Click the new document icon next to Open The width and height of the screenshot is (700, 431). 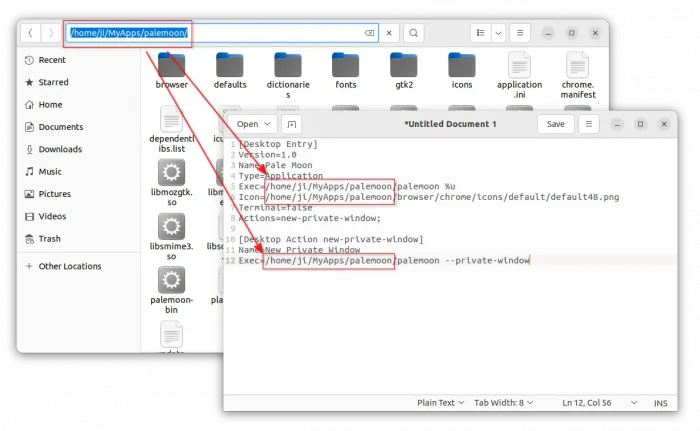(x=291, y=124)
